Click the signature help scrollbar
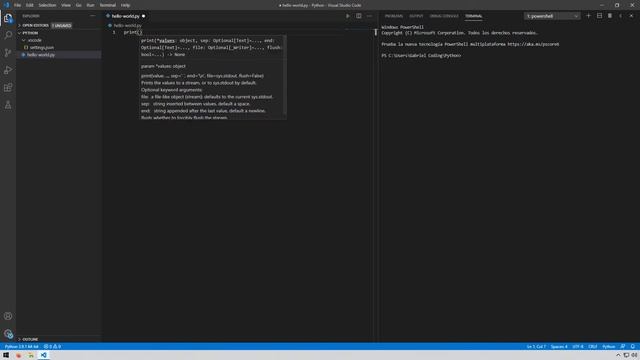 (284, 76)
